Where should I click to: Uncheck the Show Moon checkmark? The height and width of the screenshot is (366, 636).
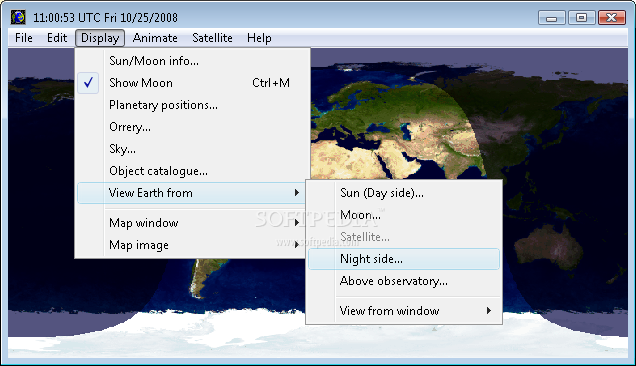88,83
